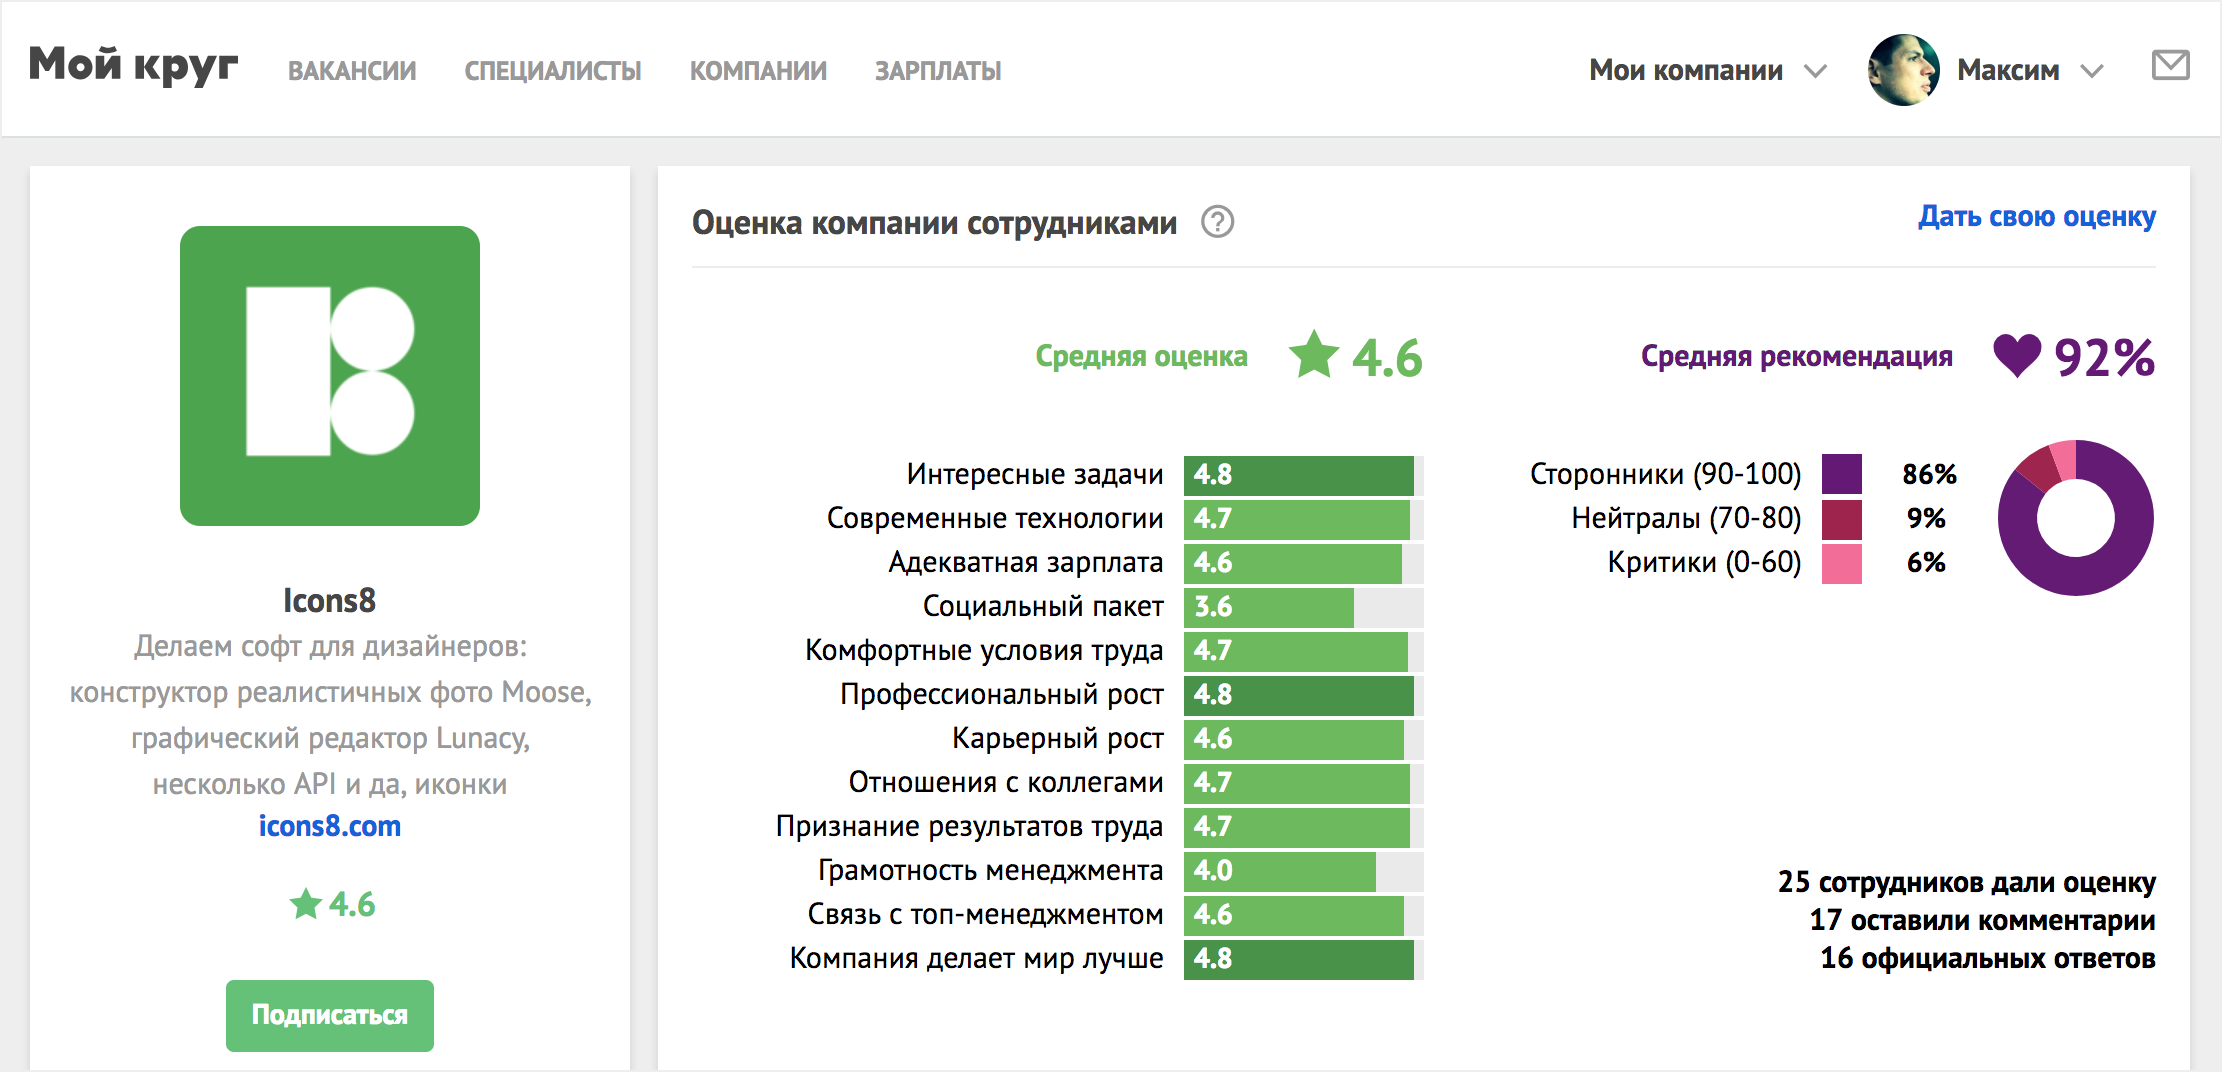Open the СПЕЦИАЛИСТЫ menu item
The image size is (2222, 1072).
tap(553, 71)
